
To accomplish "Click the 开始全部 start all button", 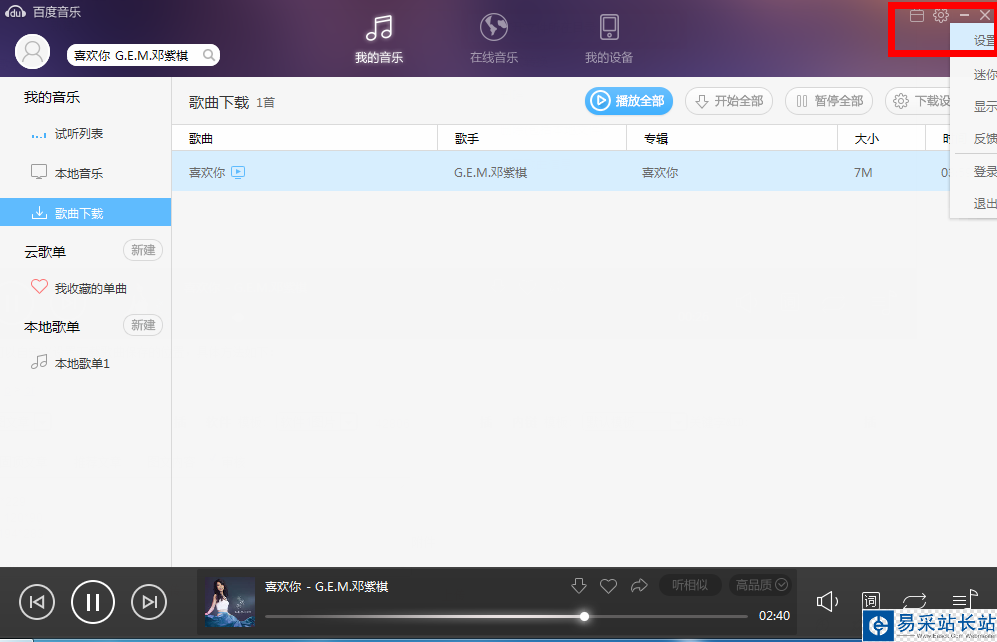I will click(x=729, y=101).
